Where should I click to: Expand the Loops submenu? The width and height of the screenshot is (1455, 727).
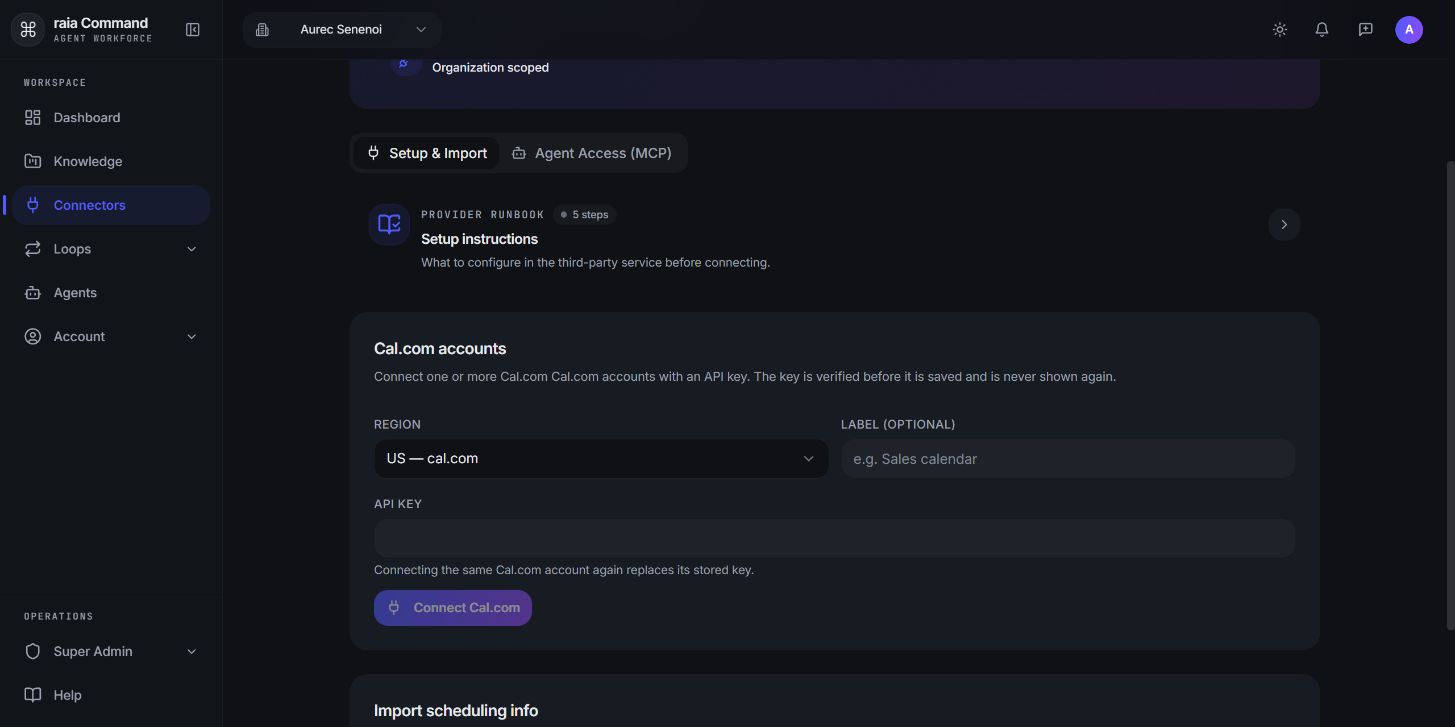pos(111,249)
